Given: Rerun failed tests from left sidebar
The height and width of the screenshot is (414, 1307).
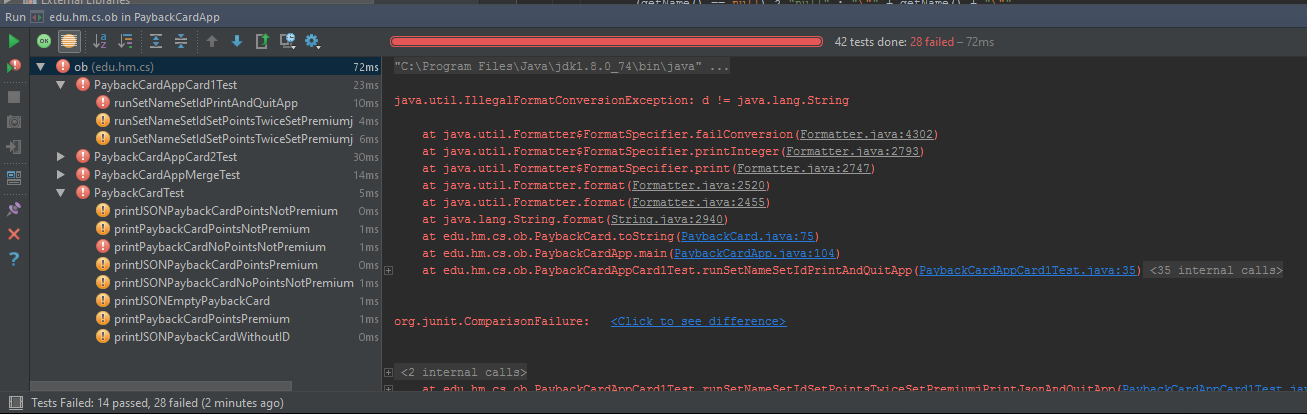Looking at the screenshot, I should (x=14, y=67).
